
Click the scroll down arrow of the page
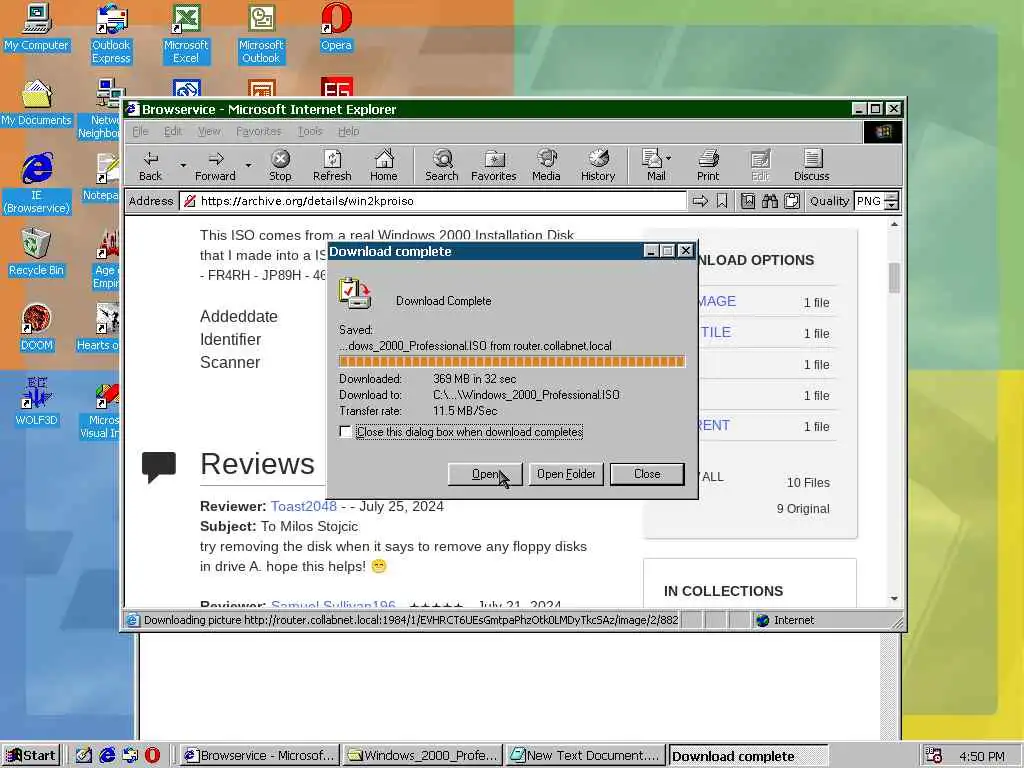point(894,599)
